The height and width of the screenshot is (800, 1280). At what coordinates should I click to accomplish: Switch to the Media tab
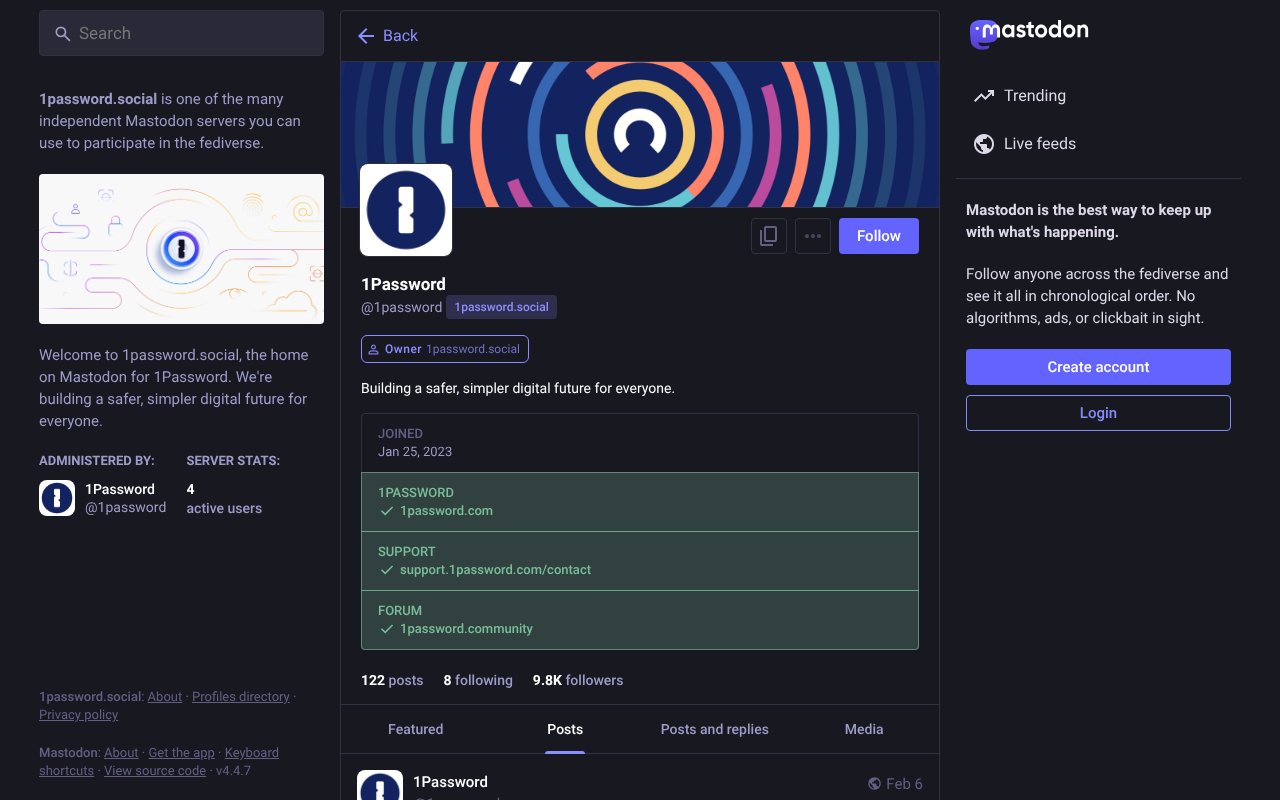coord(863,729)
